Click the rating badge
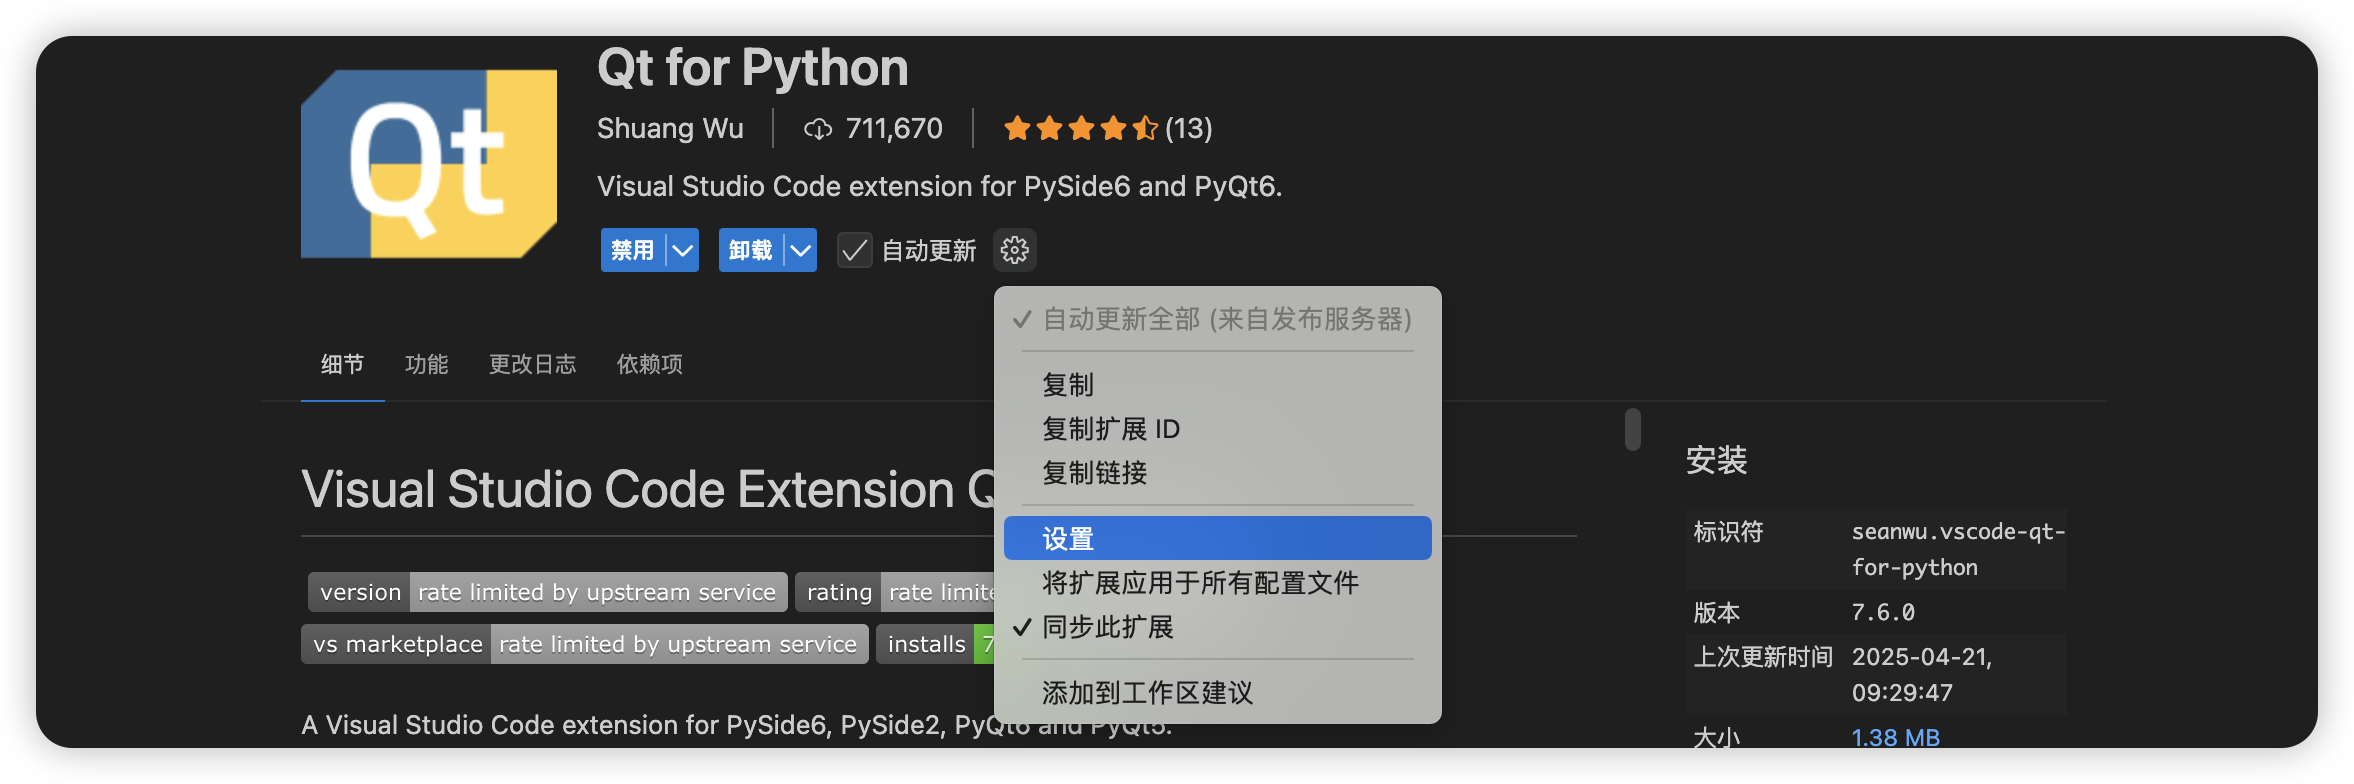 [x=895, y=592]
